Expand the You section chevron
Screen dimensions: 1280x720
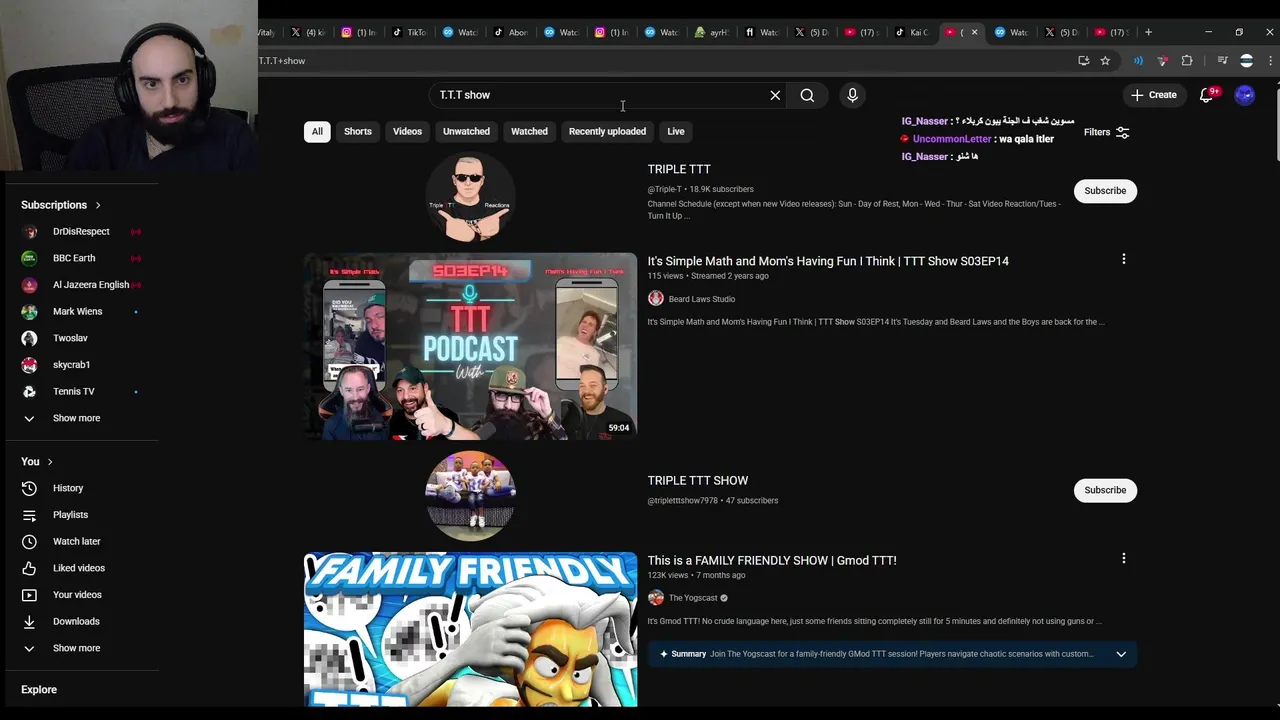[x=50, y=462]
